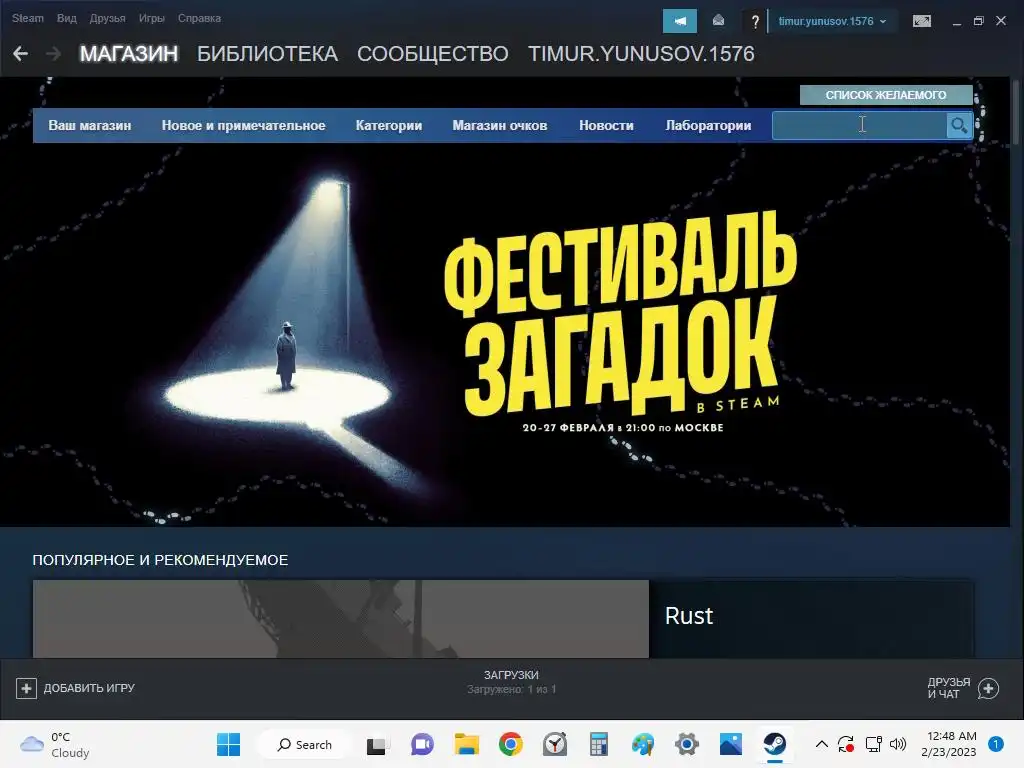Go to Новости

606,125
